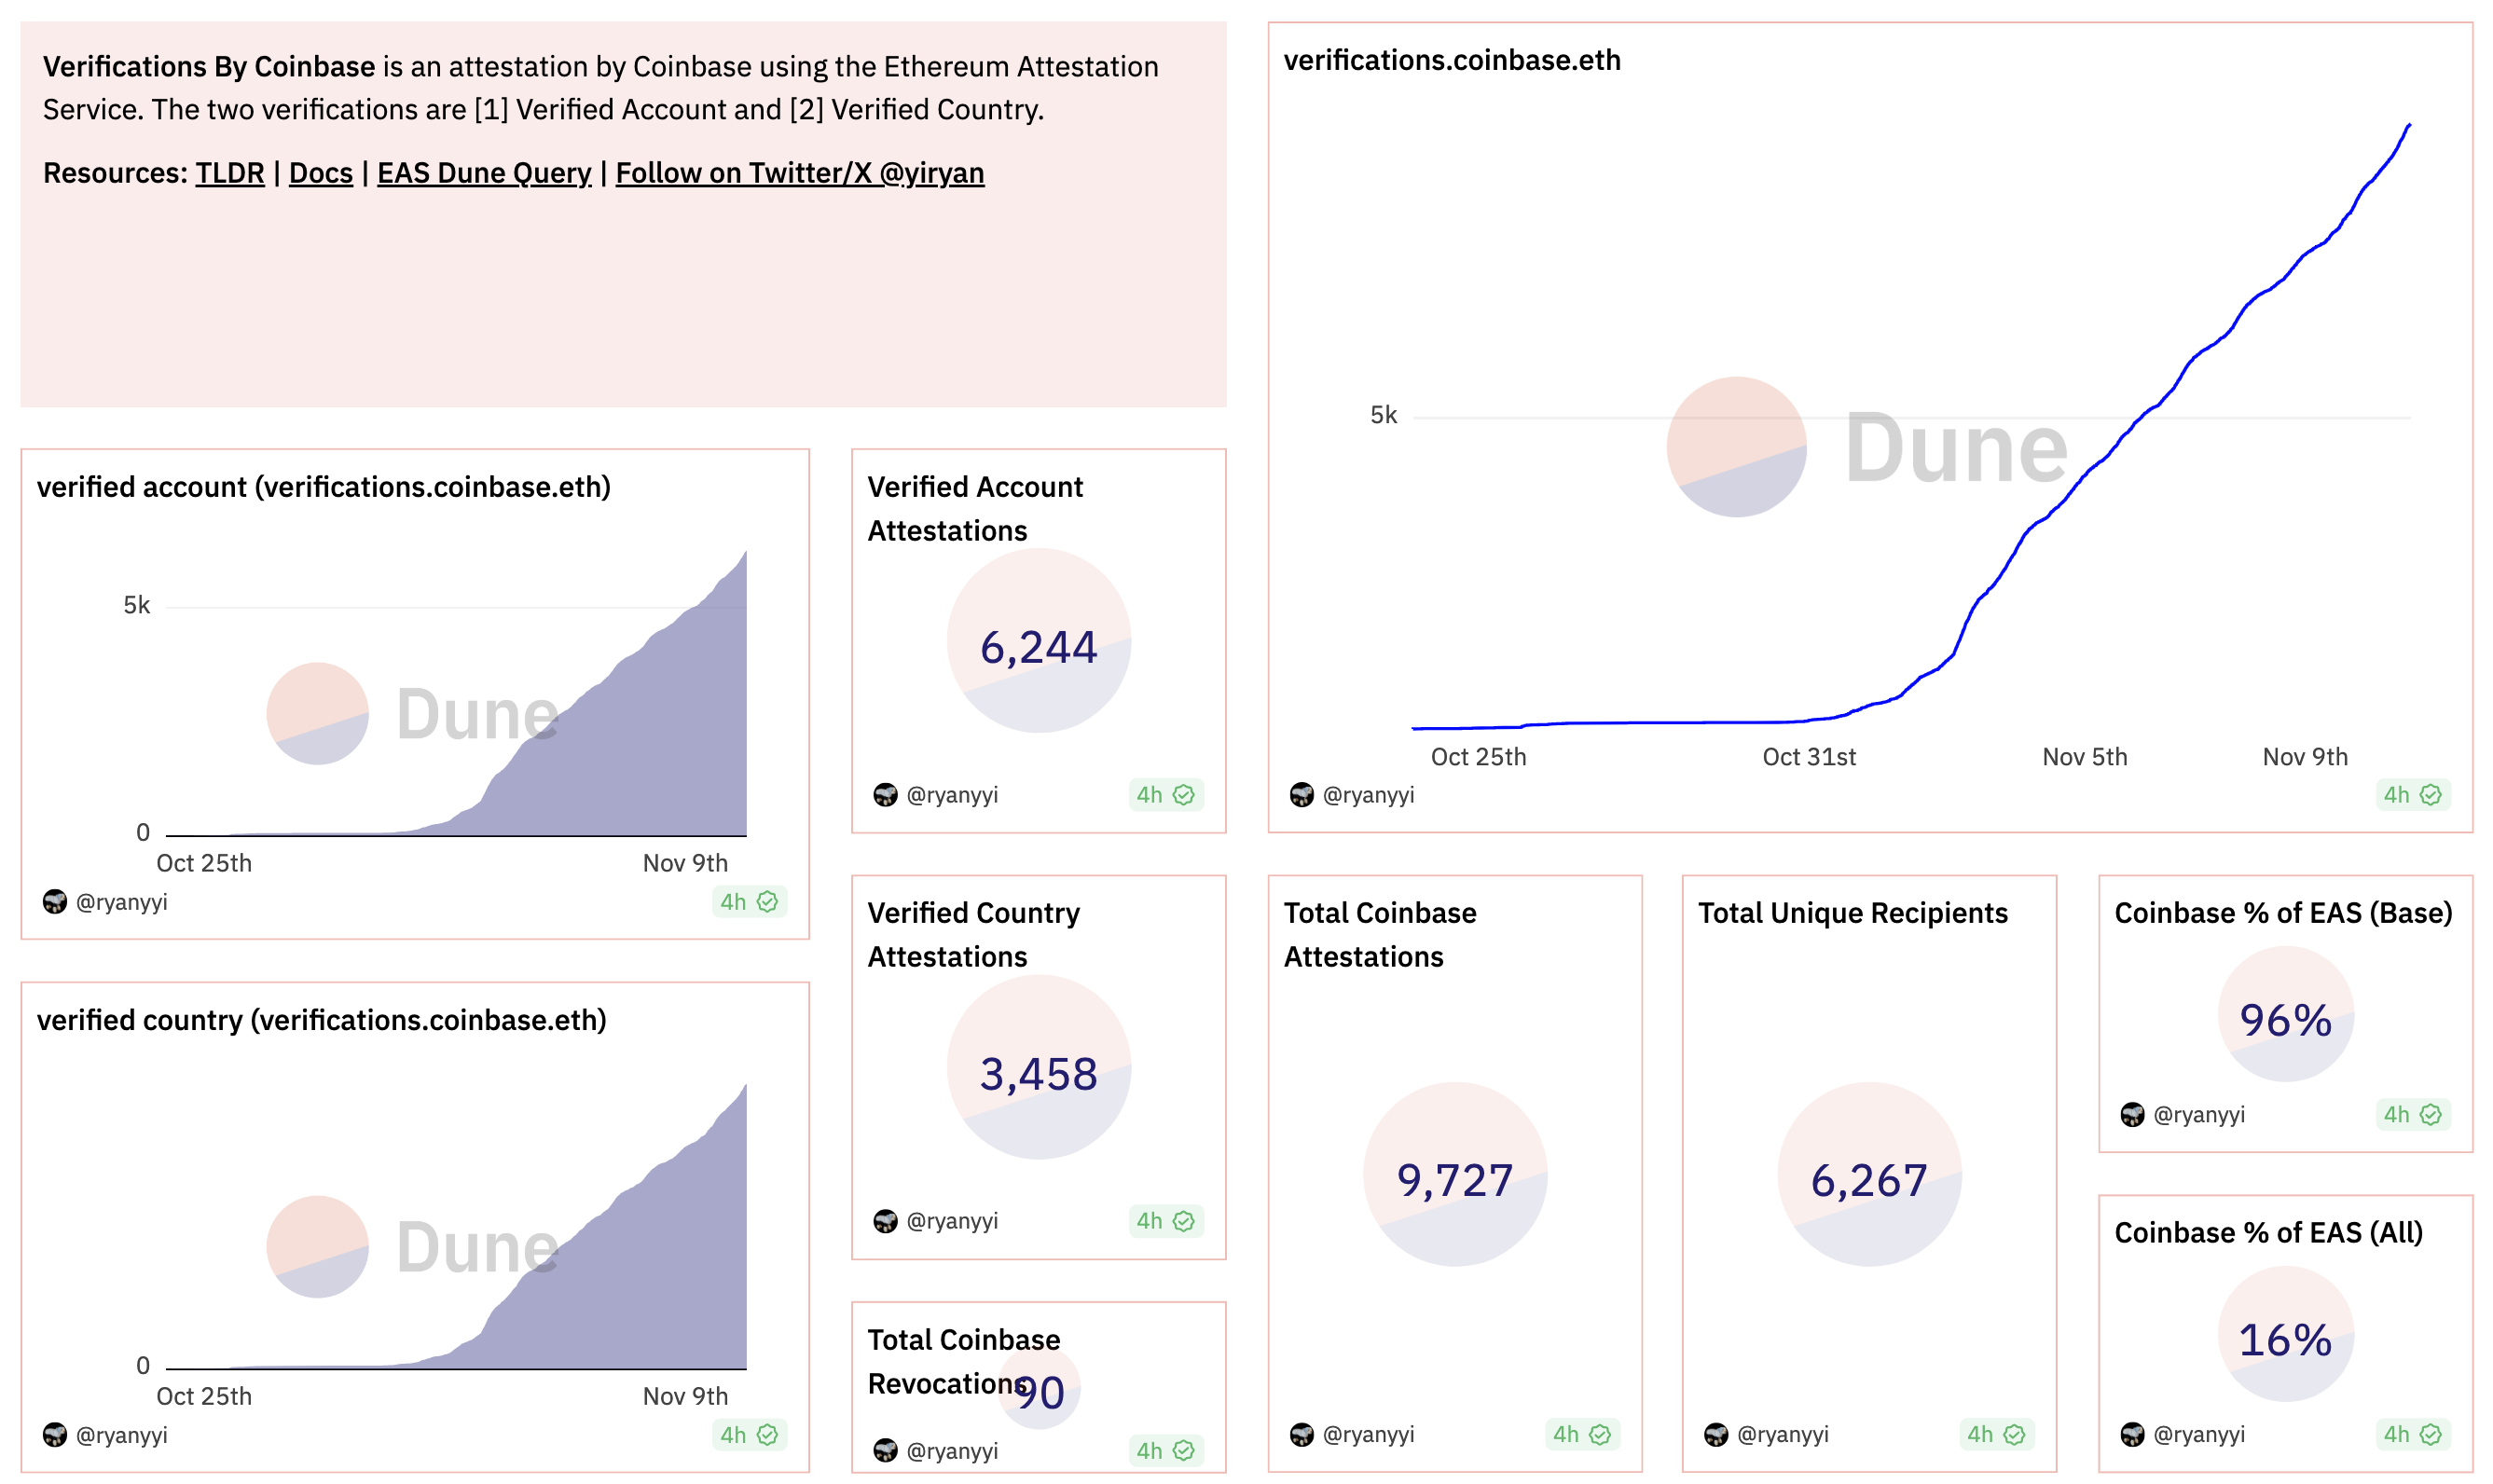Screen dimensions: 2493x1484
Task: Click 4h badge in Total Coinbase Attestations card
Action: coord(1581,1433)
